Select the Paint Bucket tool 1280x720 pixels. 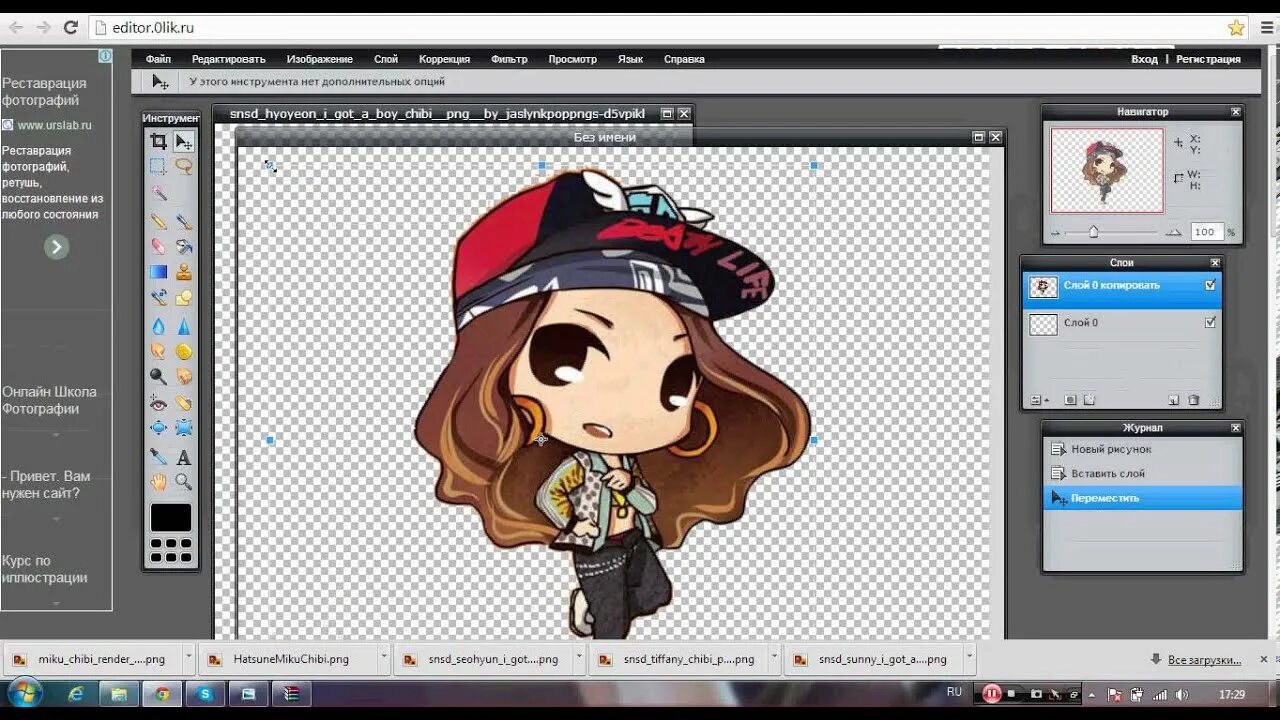coord(184,246)
